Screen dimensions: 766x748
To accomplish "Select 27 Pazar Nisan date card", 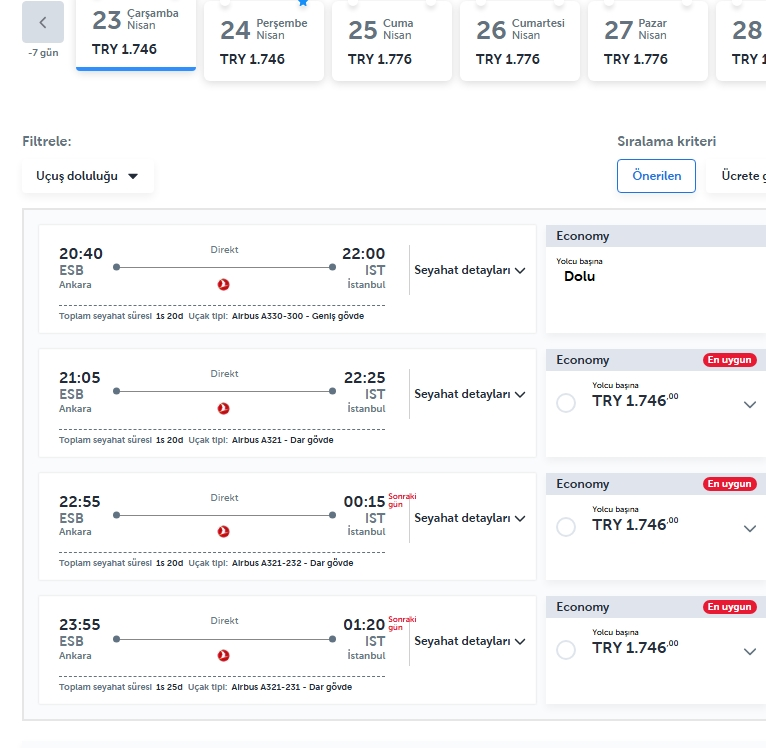I will click(648, 41).
